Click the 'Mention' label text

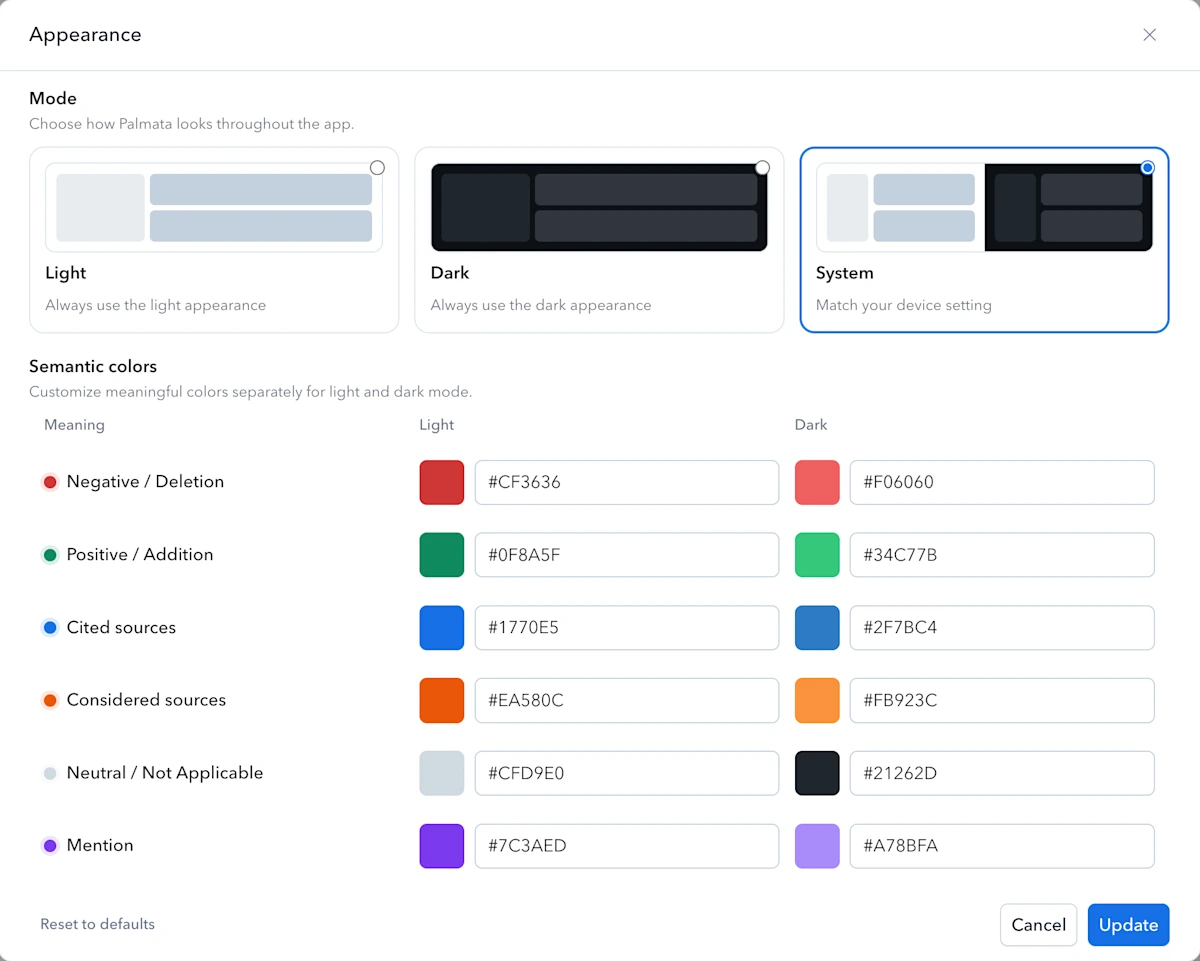[x=100, y=846]
